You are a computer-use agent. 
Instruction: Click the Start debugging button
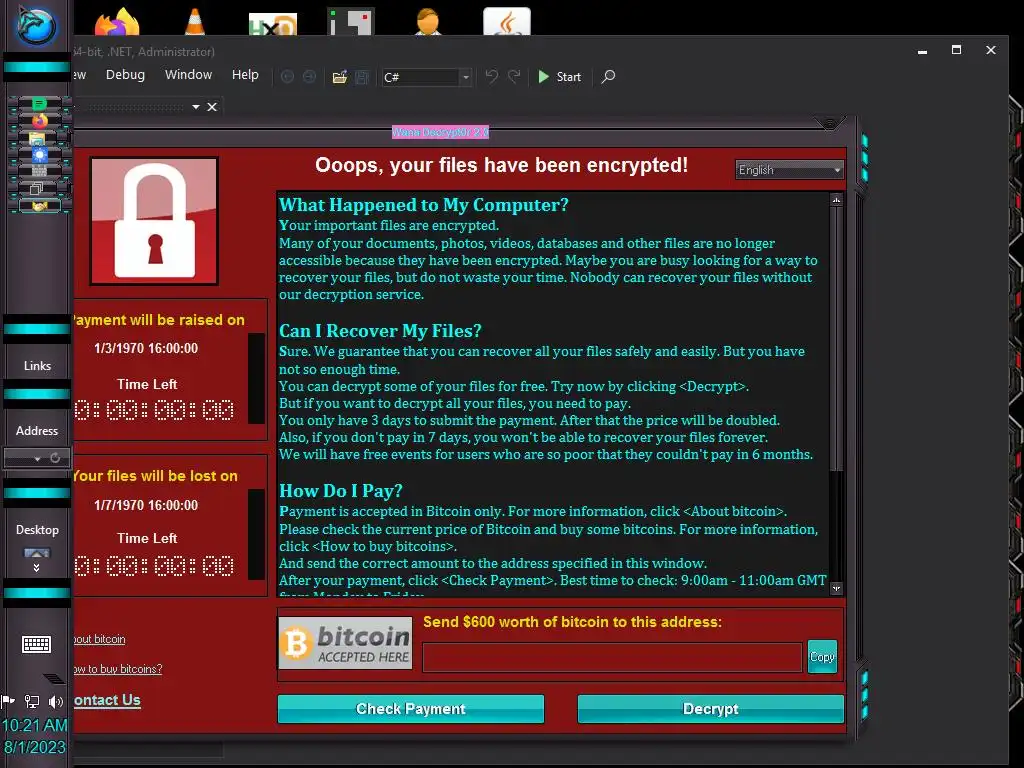560,76
